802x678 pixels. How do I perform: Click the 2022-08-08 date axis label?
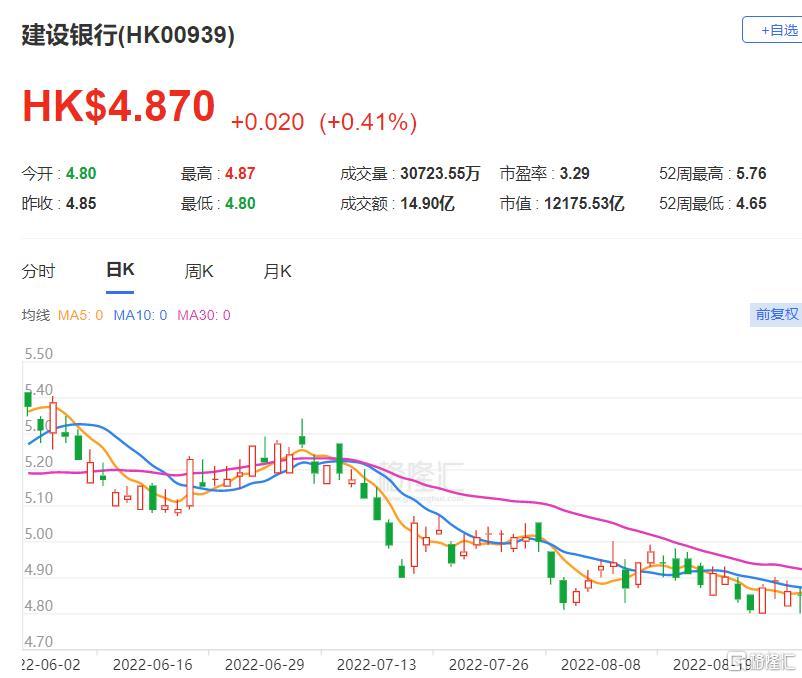pyautogui.click(x=600, y=665)
